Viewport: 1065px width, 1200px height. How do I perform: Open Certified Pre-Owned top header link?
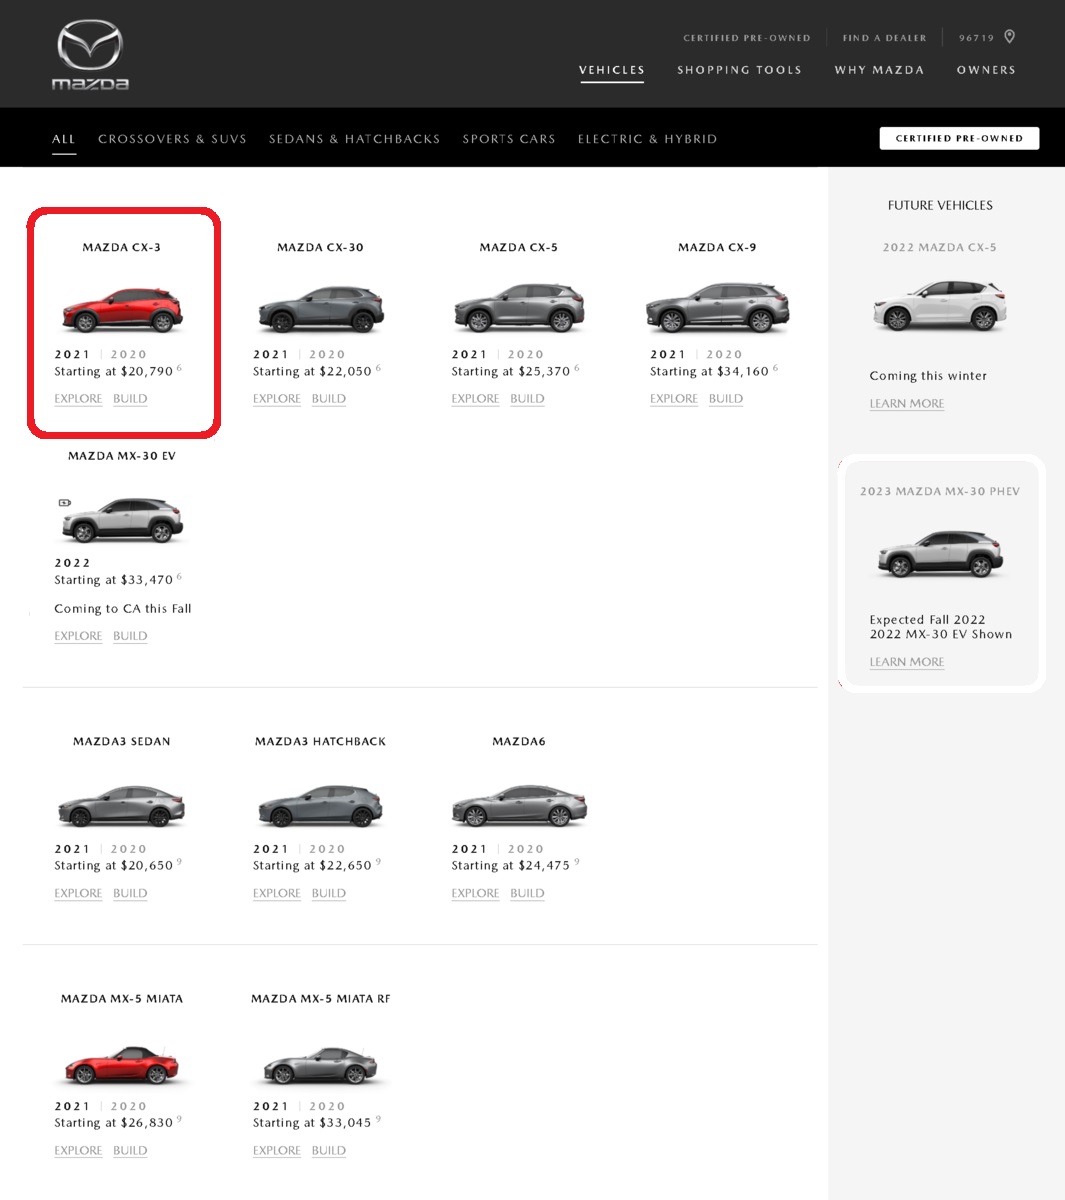pos(747,38)
